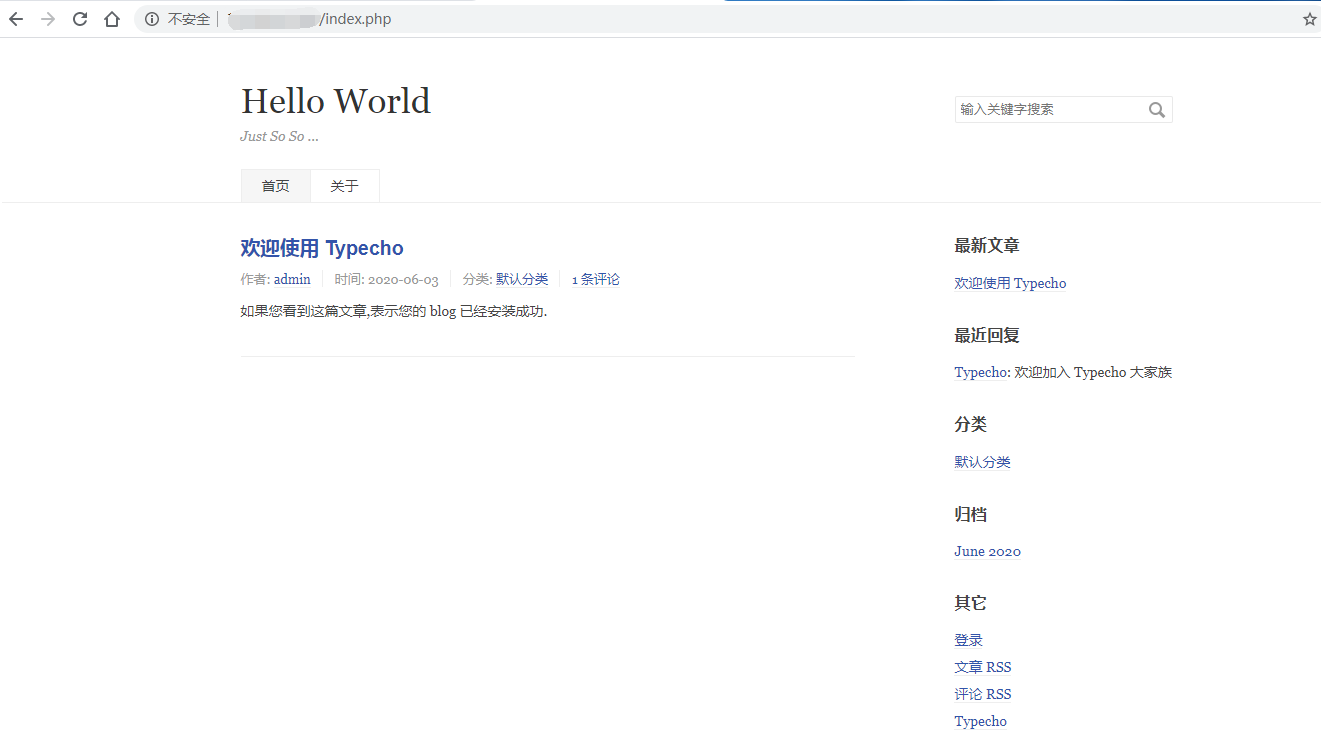Click the search magnifier icon
Viewport: 1321px width, 753px height.
[x=1157, y=110]
